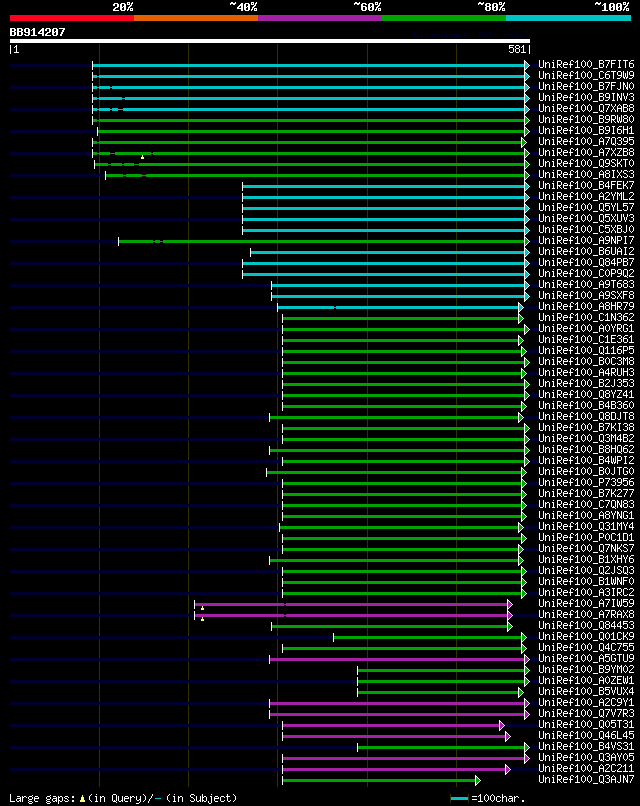640x806 pixels.
Task: Select the UniRef100_A2YML2 label
Action: [x=586, y=197]
